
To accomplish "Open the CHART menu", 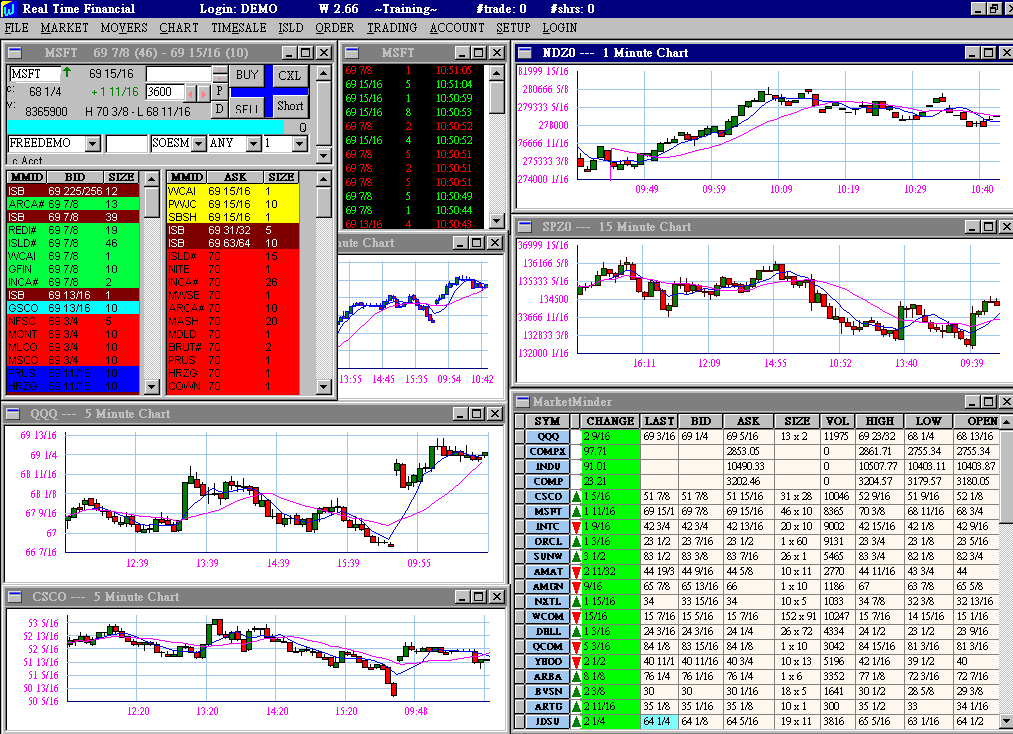I will [x=179, y=28].
